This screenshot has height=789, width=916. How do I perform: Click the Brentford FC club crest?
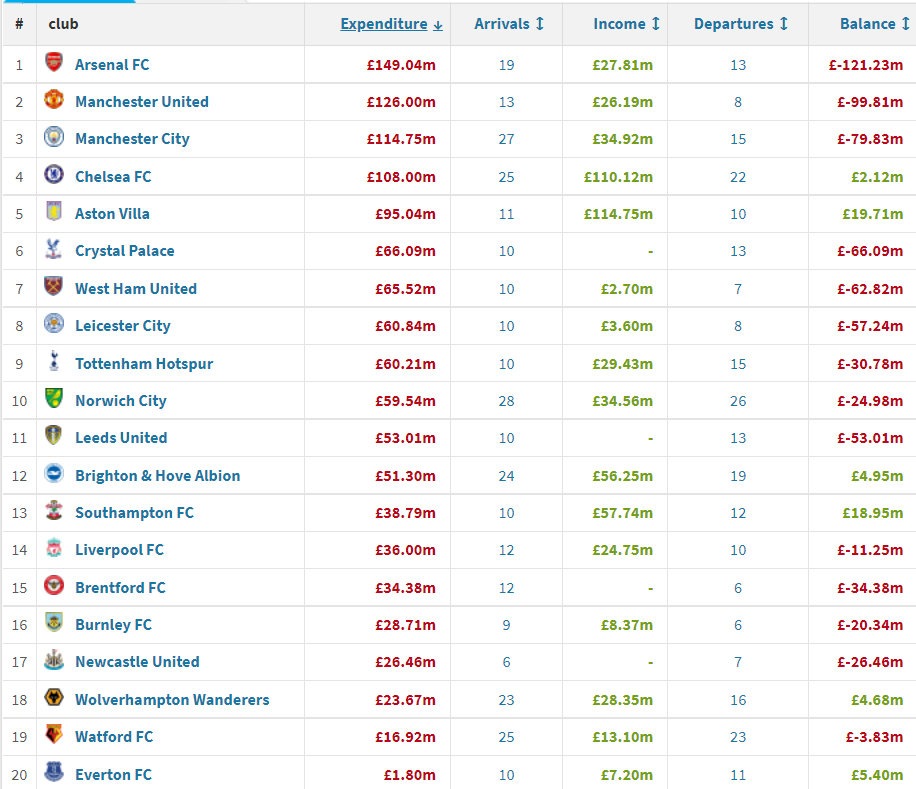coord(54,585)
